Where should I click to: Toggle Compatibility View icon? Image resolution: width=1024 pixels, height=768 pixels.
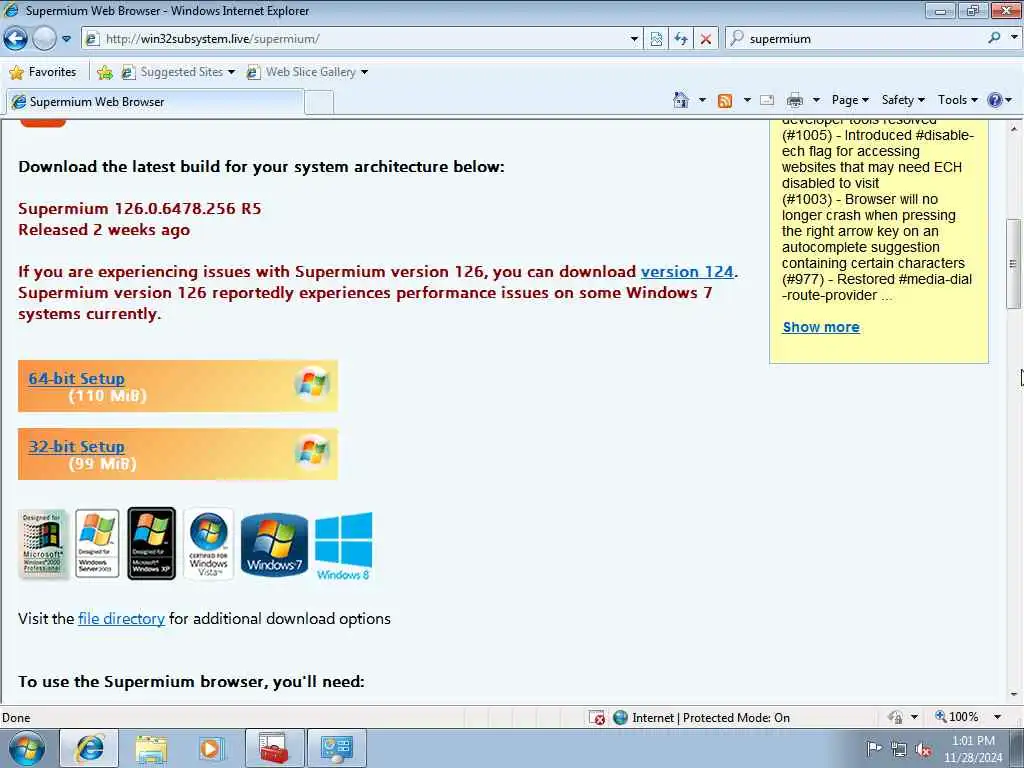coord(656,39)
